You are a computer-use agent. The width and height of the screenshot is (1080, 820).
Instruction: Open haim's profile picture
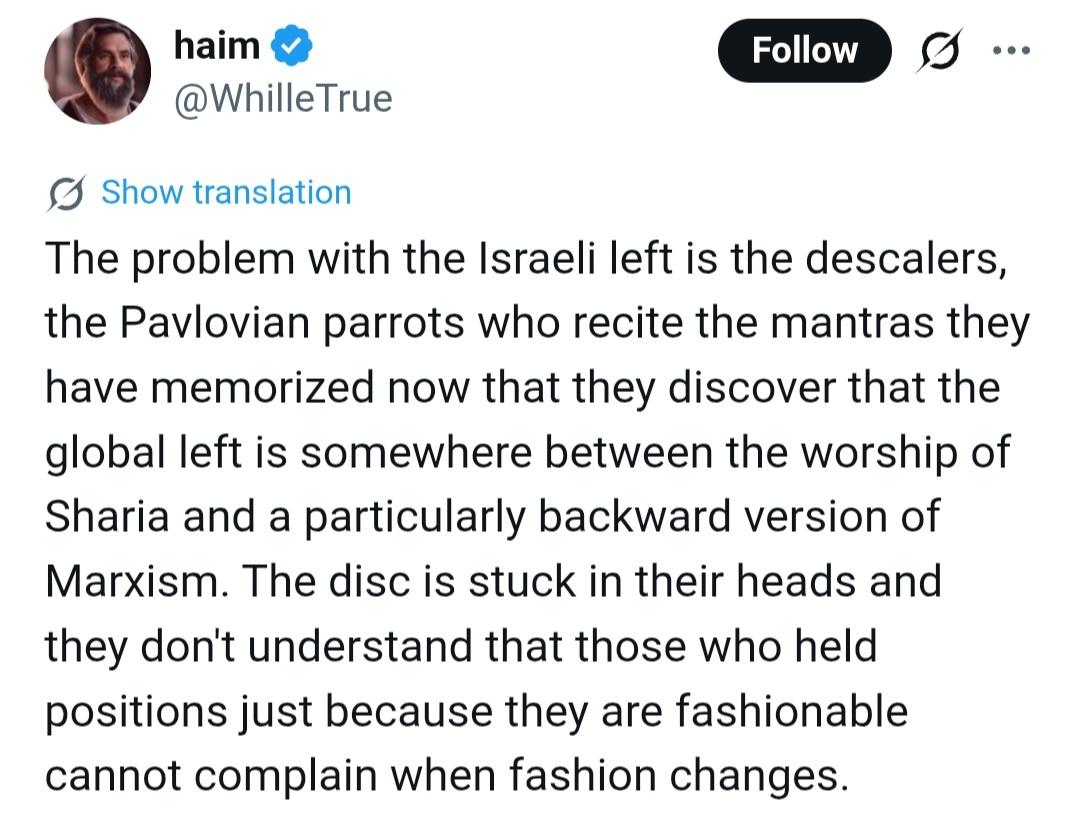[x=97, y=72]
